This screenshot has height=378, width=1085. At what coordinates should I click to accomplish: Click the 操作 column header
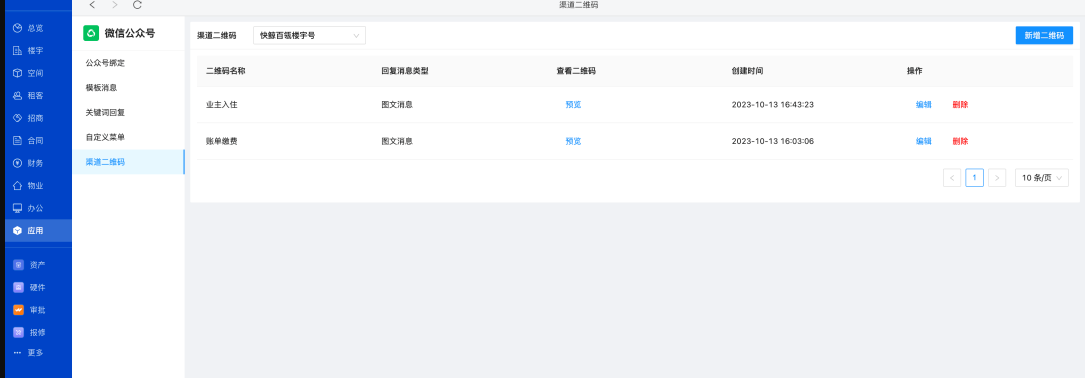915,71
